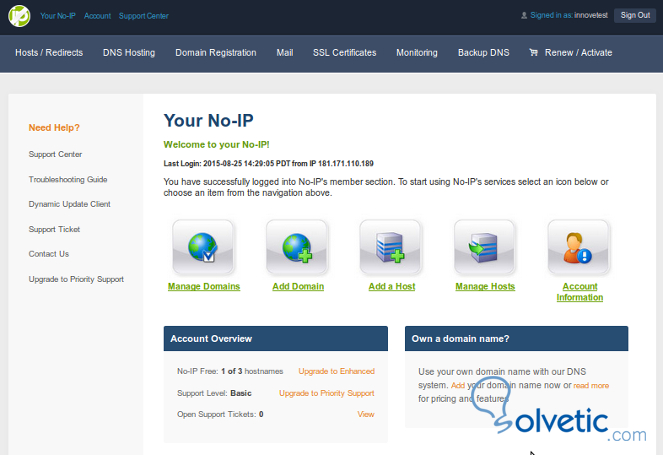Click the Need Help? heading
Screen dimensions: 663x455
(x=54, y=128)
